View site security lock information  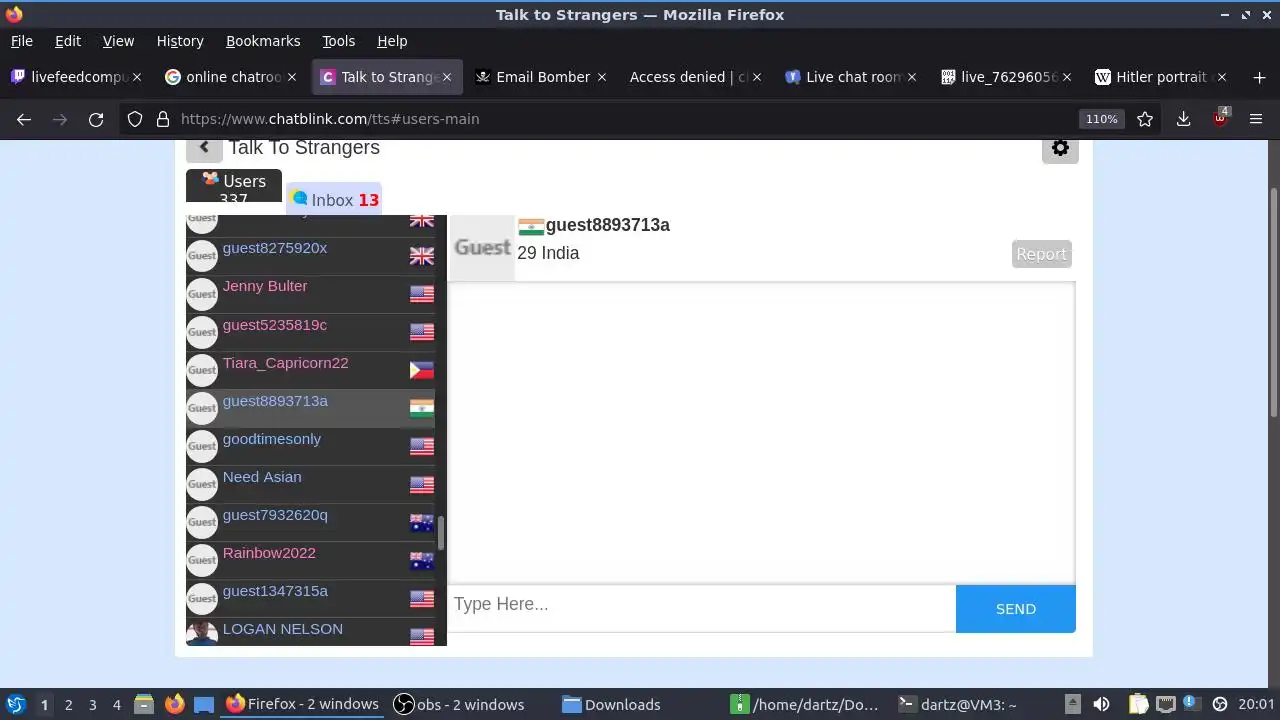pos(162,119)
